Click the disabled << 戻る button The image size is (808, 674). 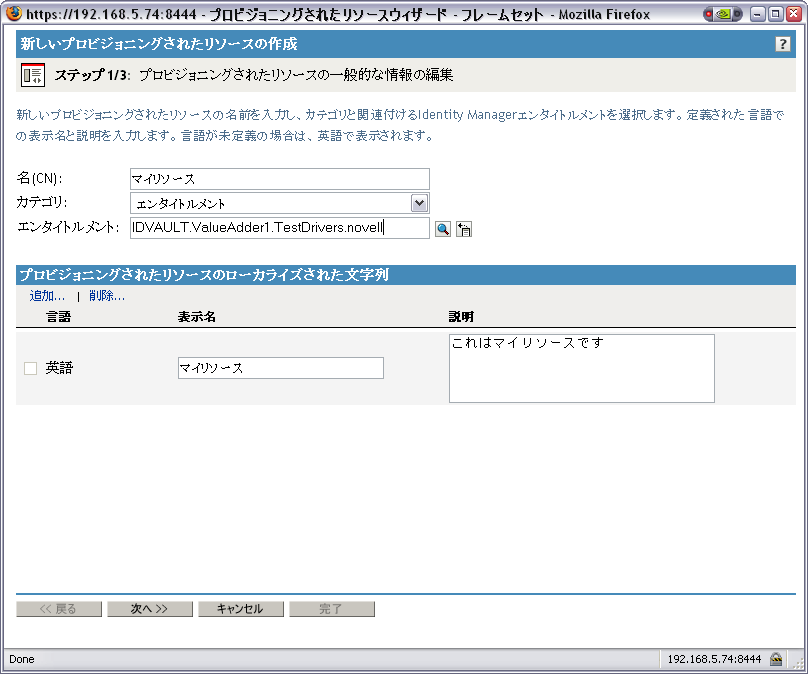(59, 609)
